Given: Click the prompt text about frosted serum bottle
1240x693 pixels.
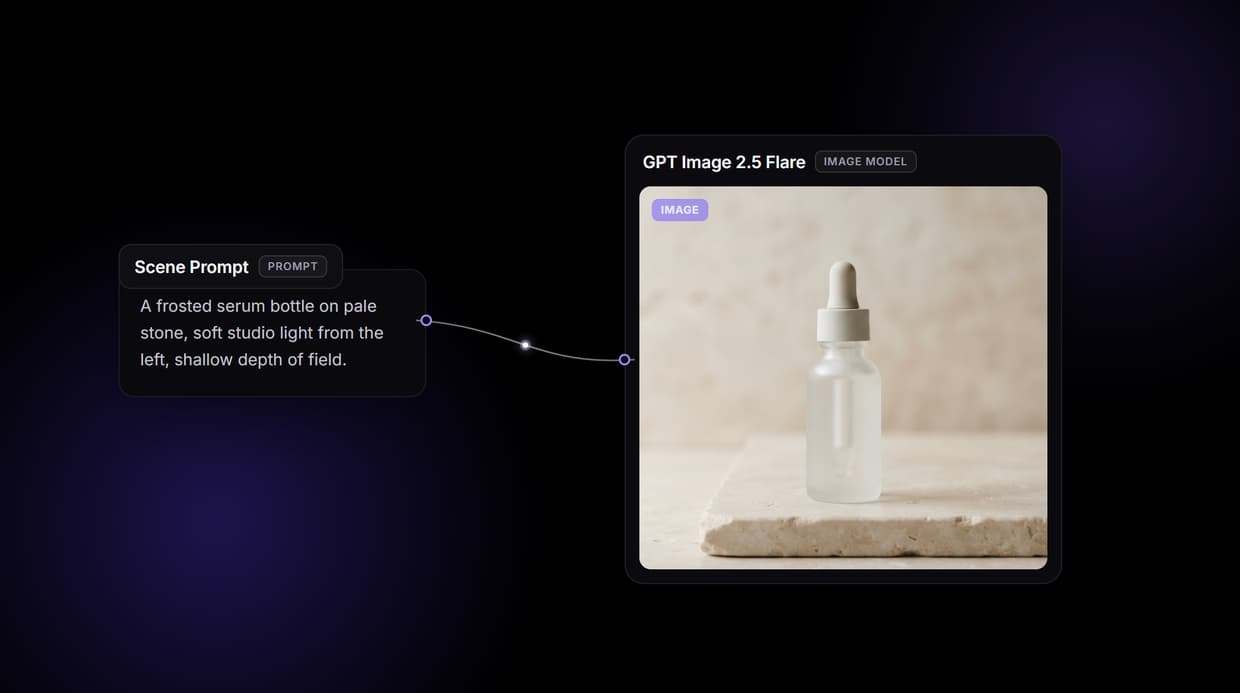Looking at the screenshot, I should (262, 333).
